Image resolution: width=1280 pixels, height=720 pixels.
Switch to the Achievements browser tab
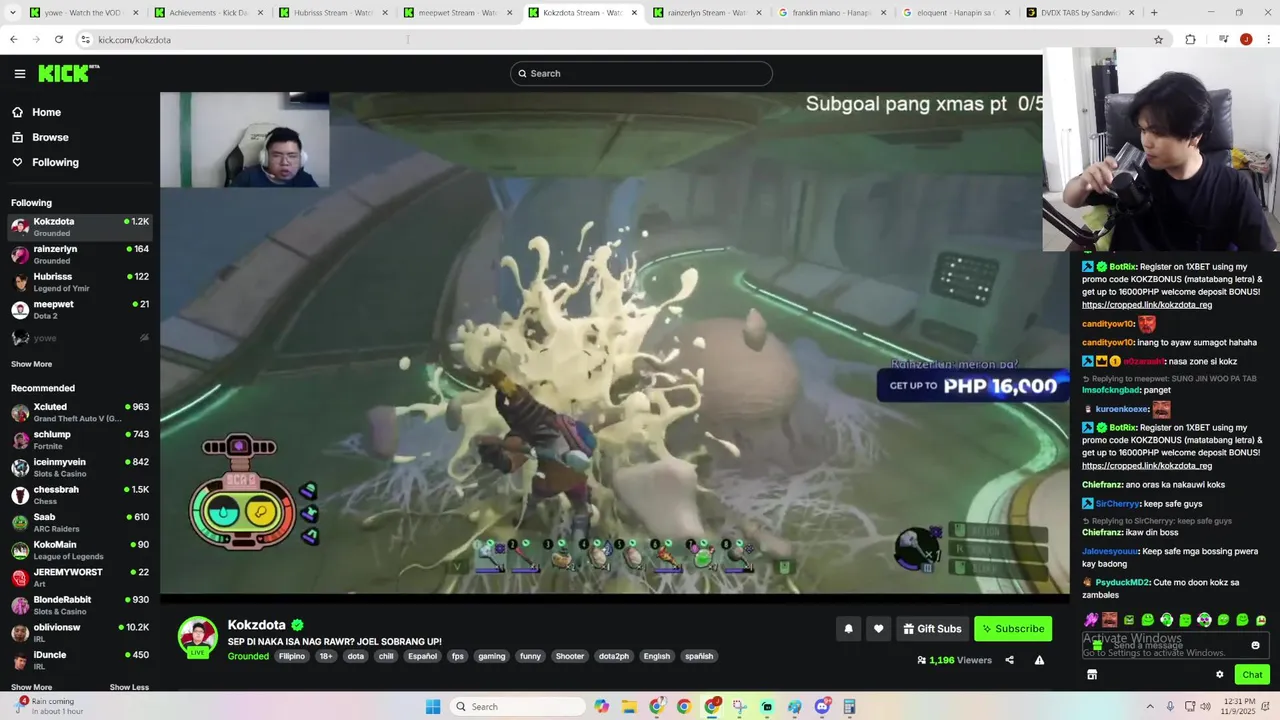coord(209,13)
